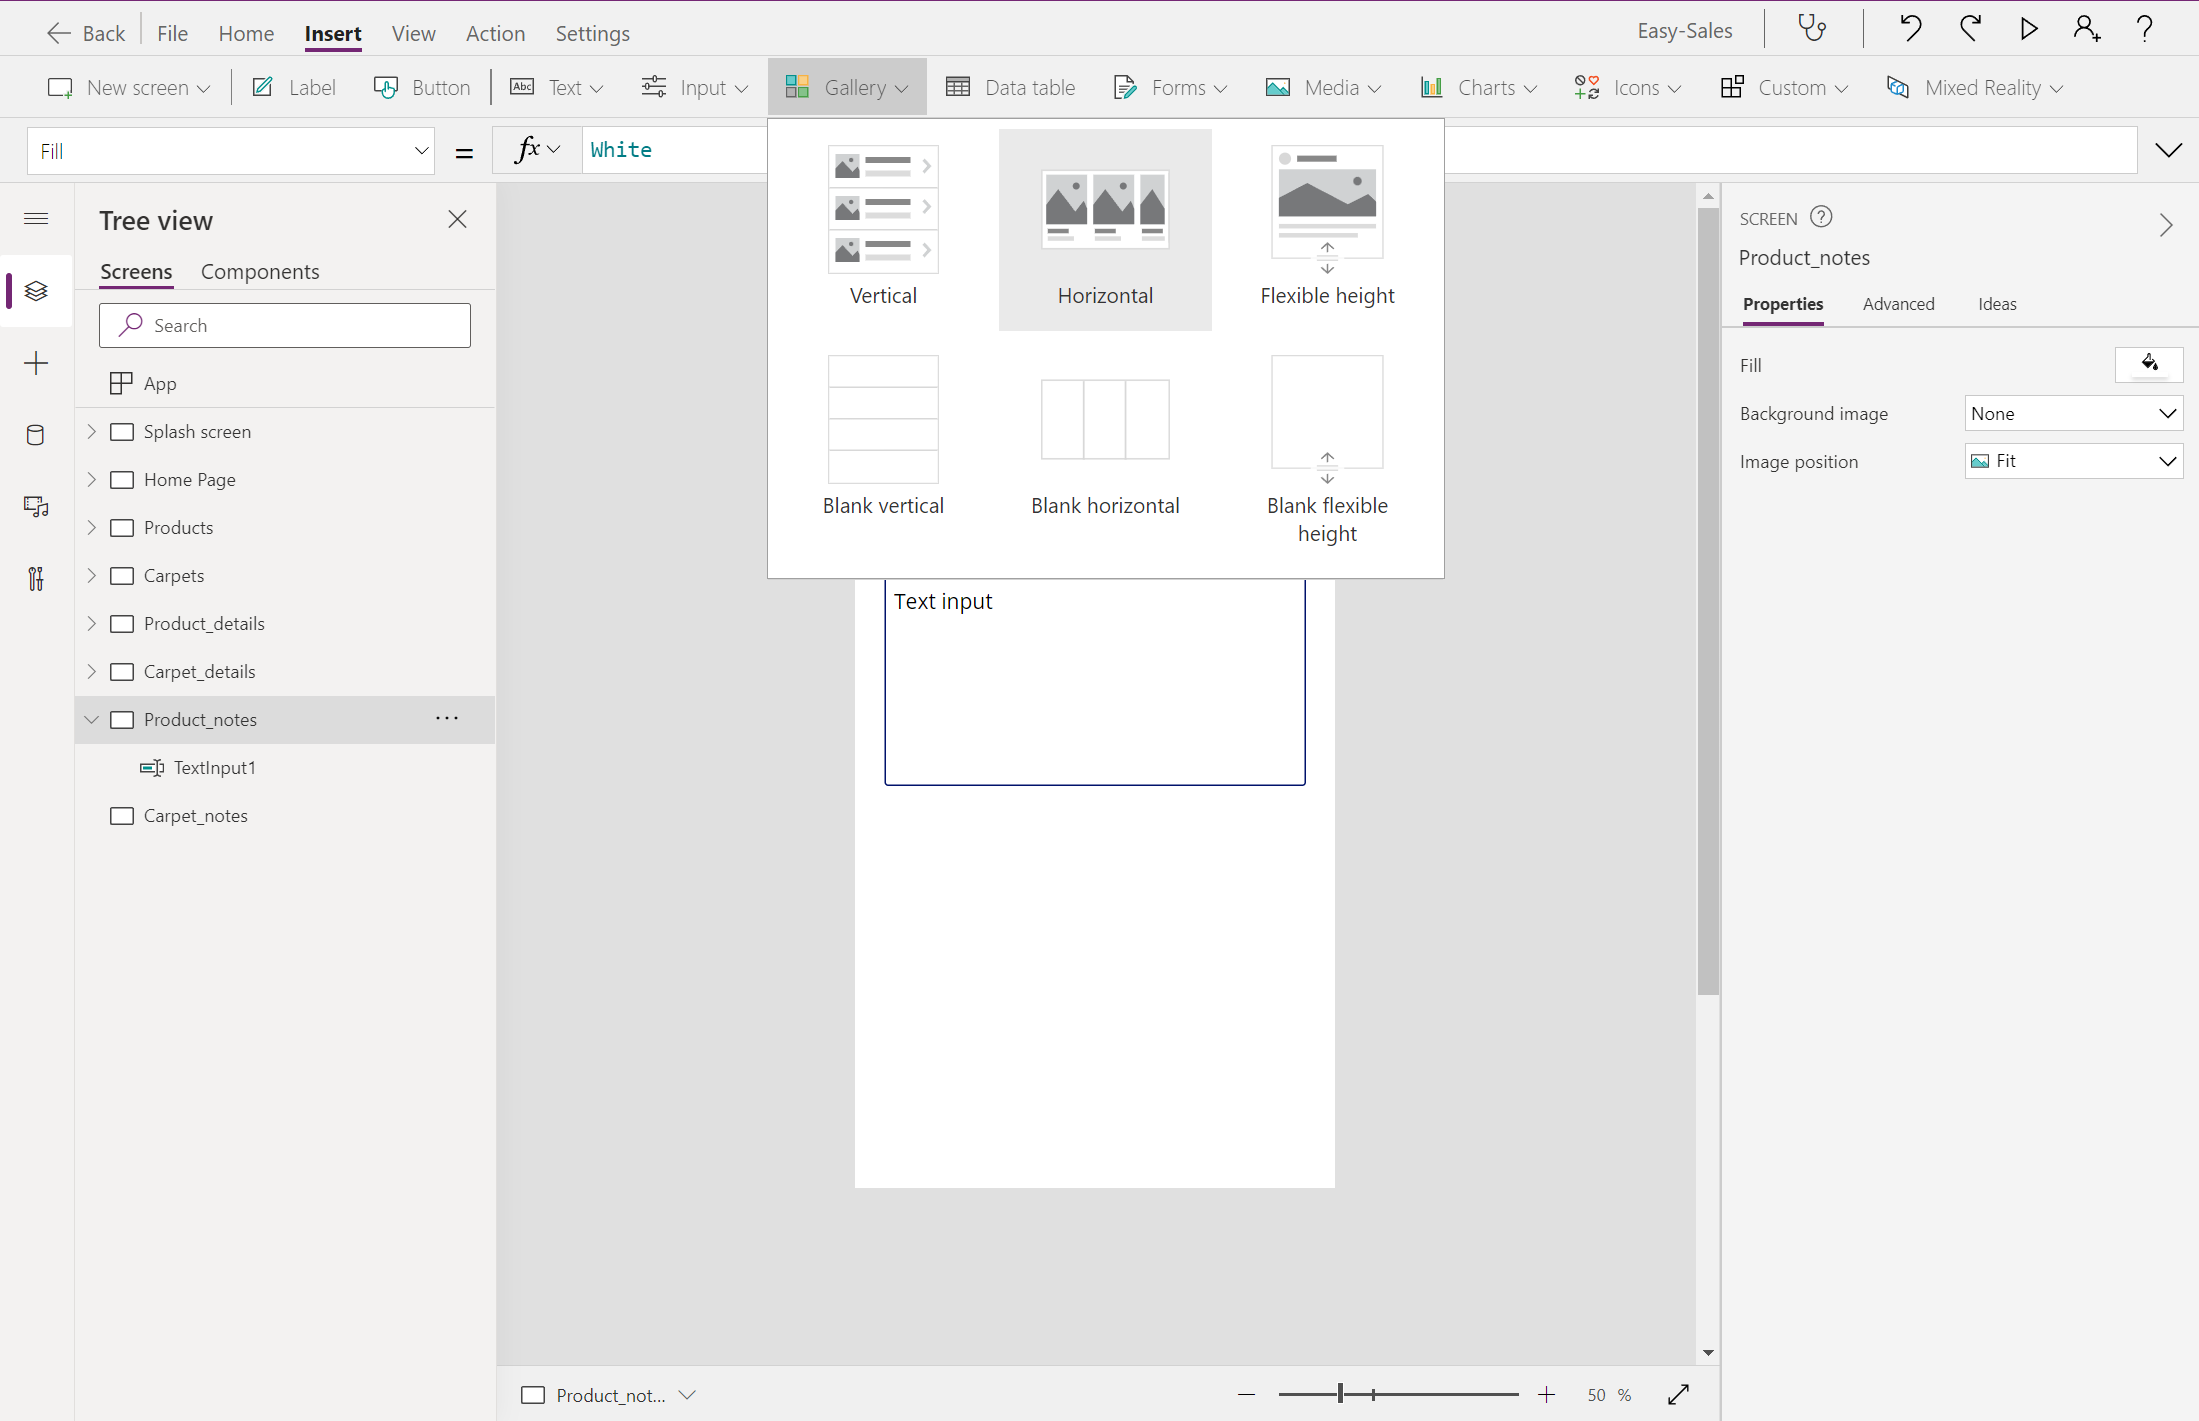The height and width of the screenshot is (1421, 2199).
Task: Click fit-to-window expand icon
Action: click(1678, 1394)
